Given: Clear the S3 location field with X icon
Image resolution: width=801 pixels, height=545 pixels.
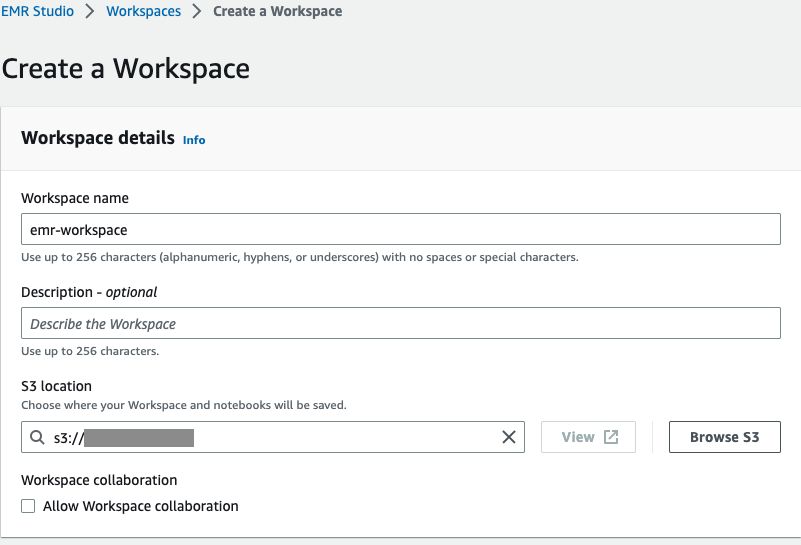Looking at the screenshot, I should tap(509, 437).
